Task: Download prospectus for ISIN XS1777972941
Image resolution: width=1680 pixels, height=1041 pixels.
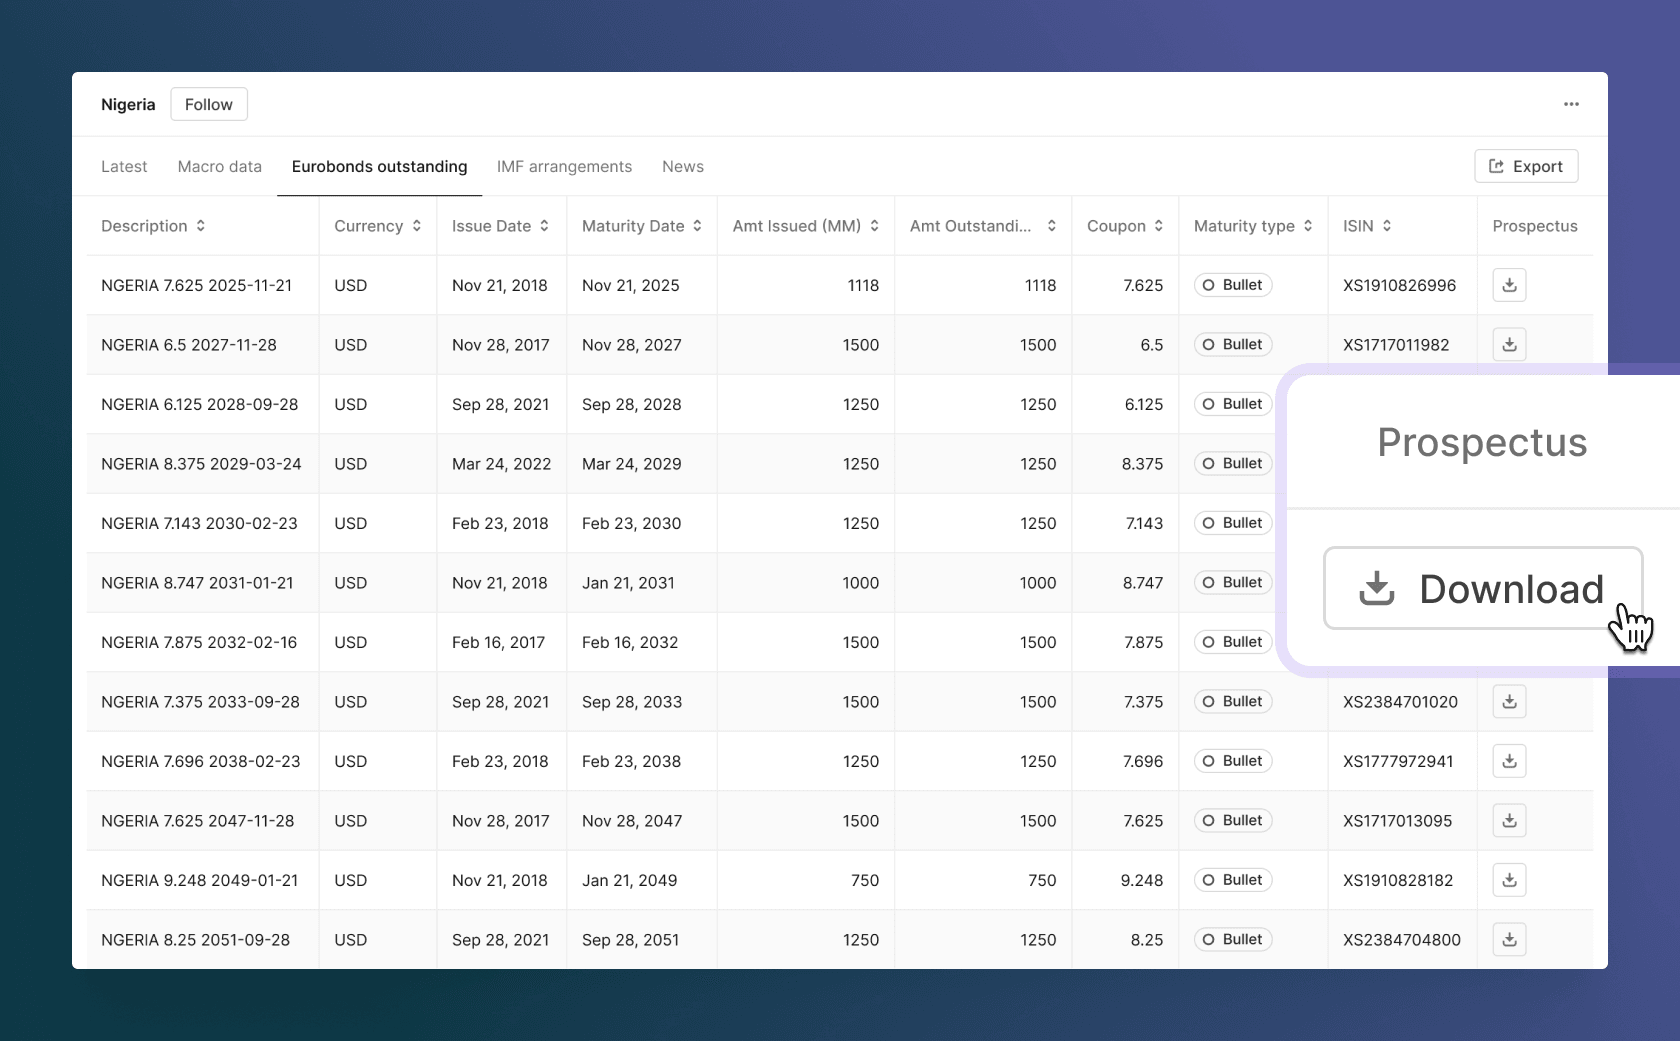Action: (1509, 761)
